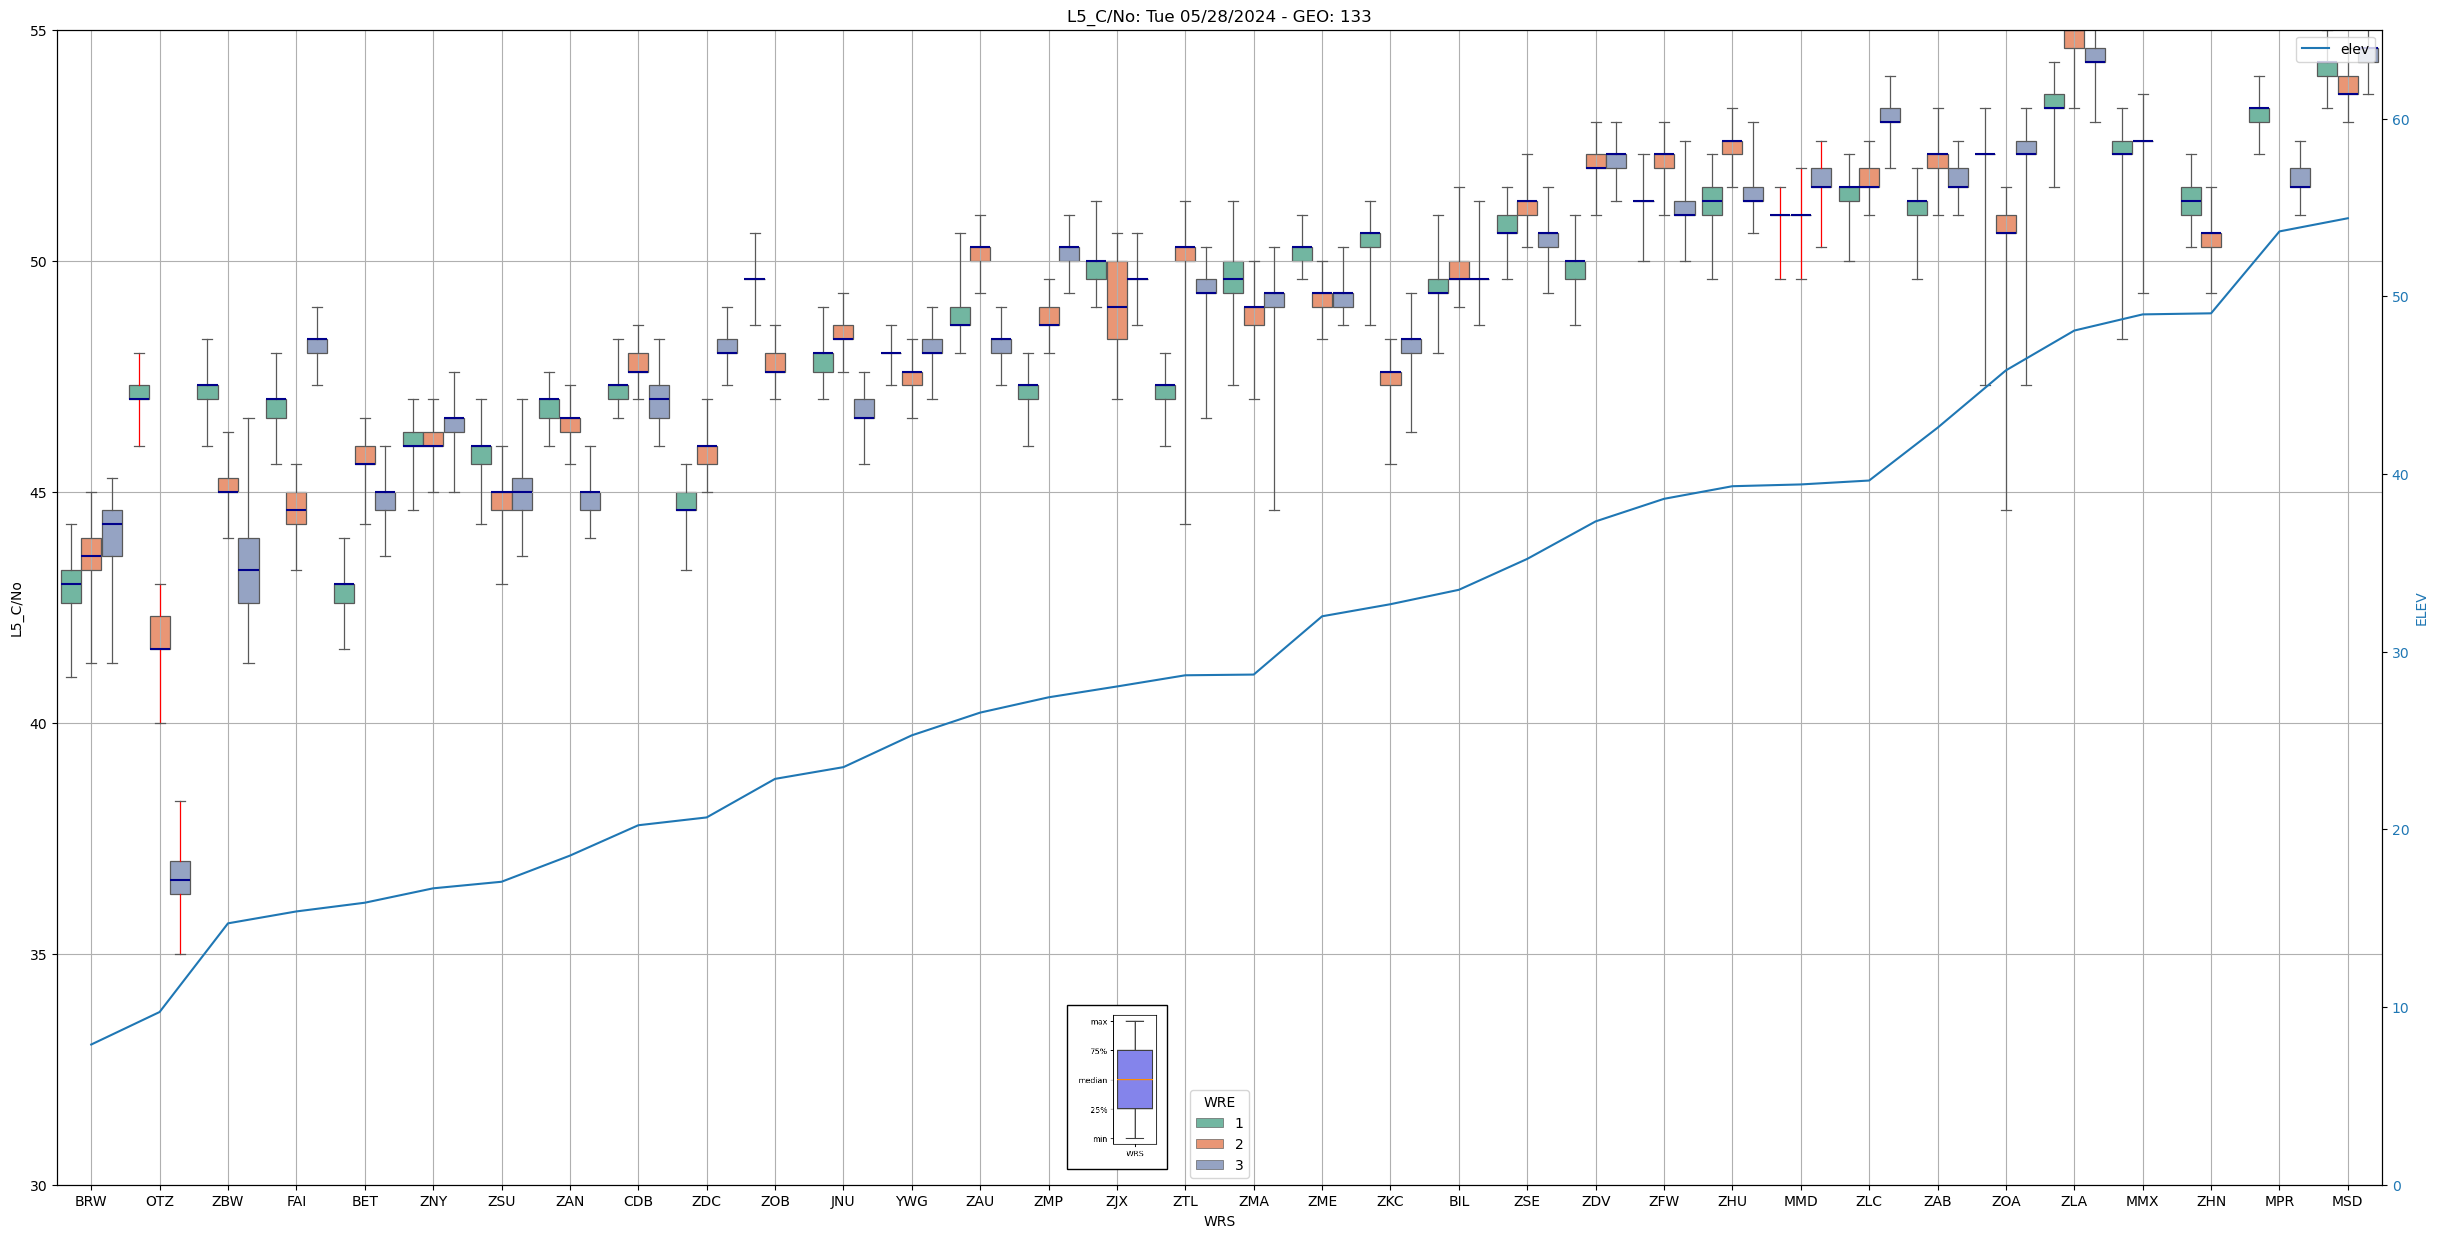2439x1238 pixels.
Task: Click the JNU station tick label
Action: [x=843, y=1201]
